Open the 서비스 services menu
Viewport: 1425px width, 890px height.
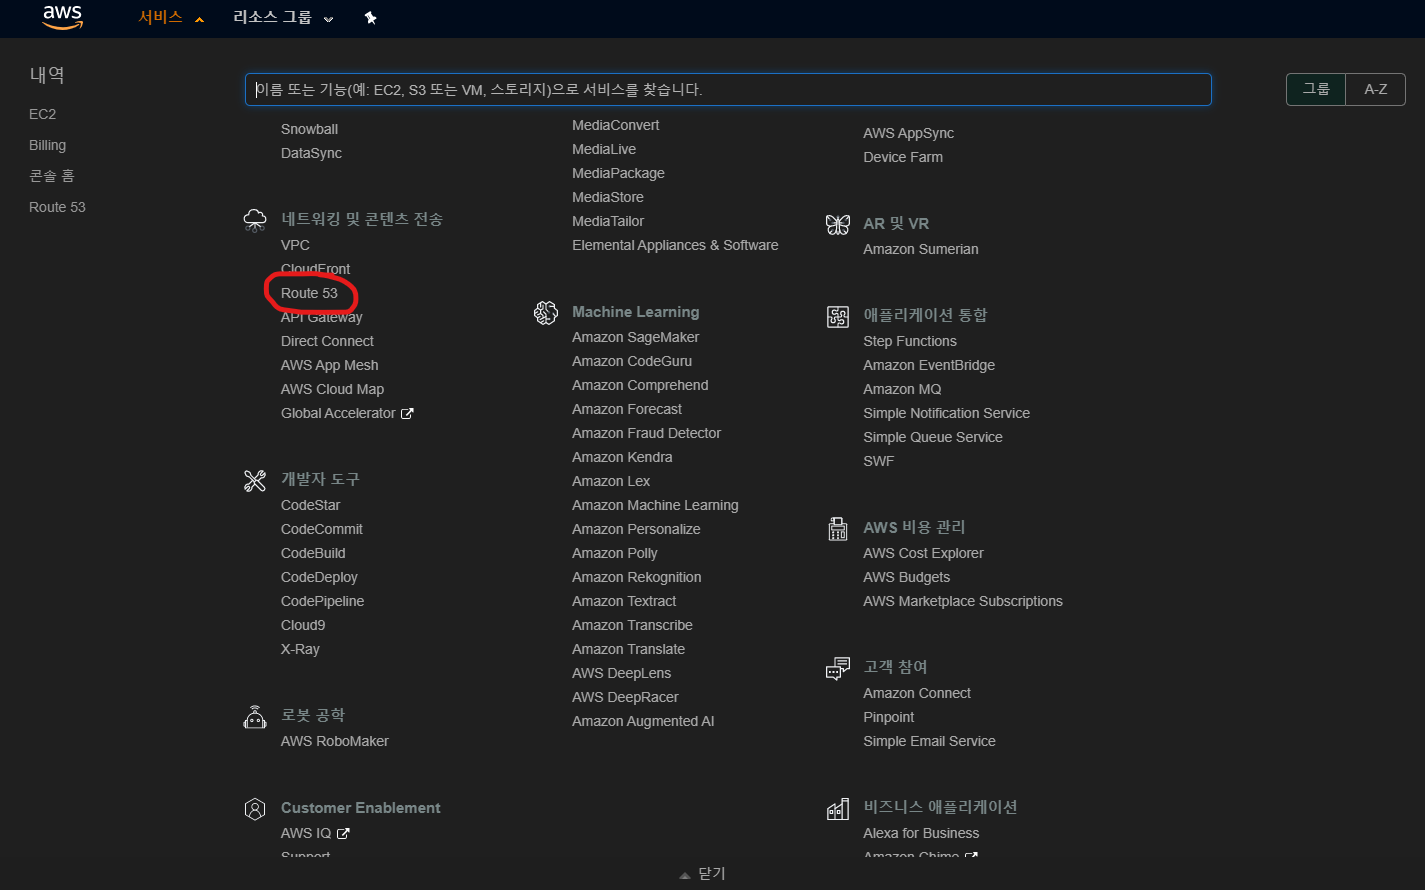[x=171, y=18]
